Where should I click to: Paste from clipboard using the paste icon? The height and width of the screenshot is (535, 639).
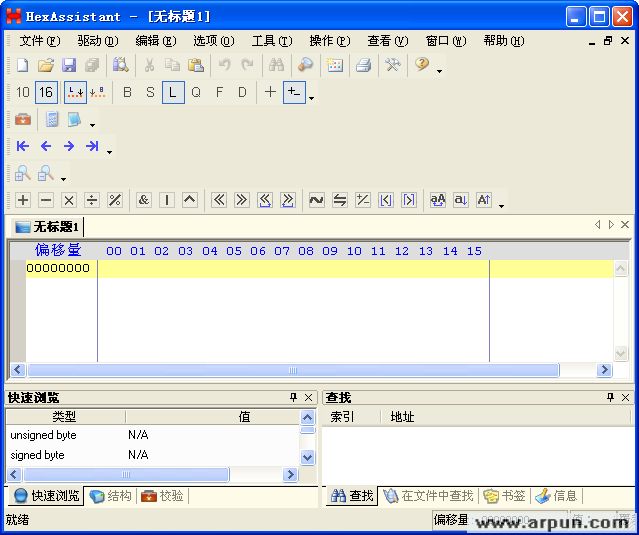pyautogui.click(x=196, y=65)
